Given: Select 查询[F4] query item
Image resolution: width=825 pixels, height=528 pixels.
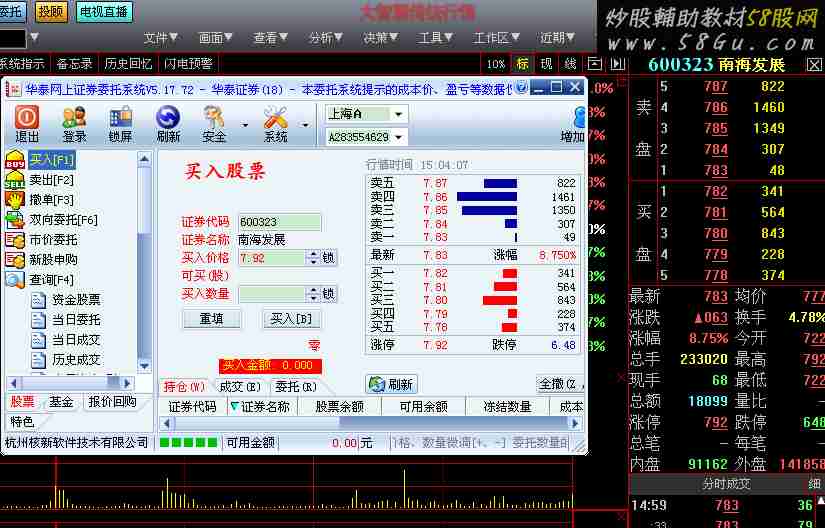Looking at the screenshot, I should tap(51, 280).
